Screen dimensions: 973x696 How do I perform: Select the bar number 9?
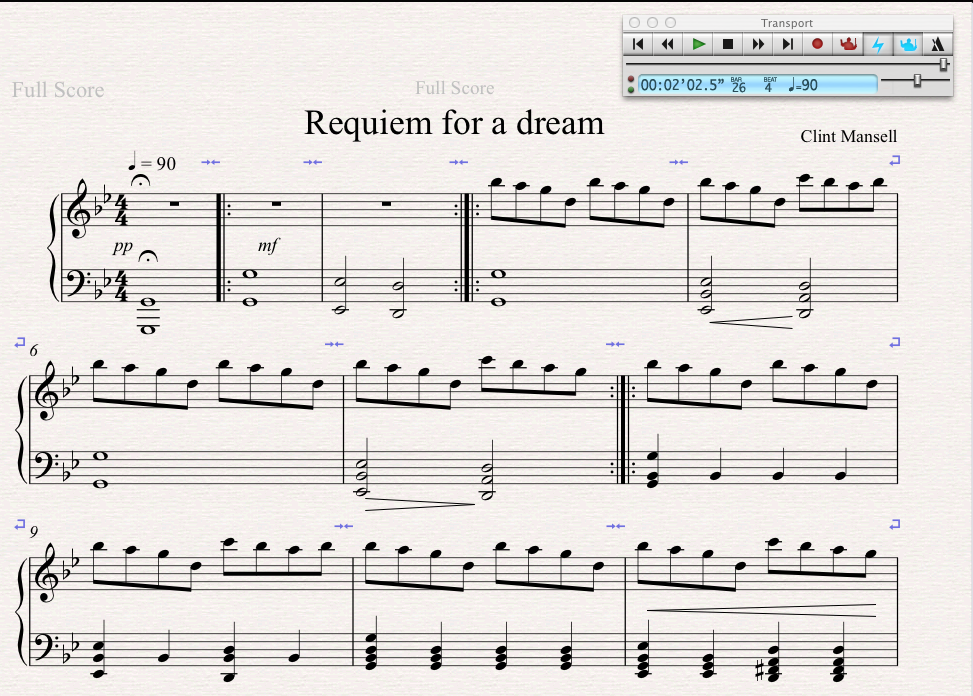pyautogui.click(x=34, y=532)
